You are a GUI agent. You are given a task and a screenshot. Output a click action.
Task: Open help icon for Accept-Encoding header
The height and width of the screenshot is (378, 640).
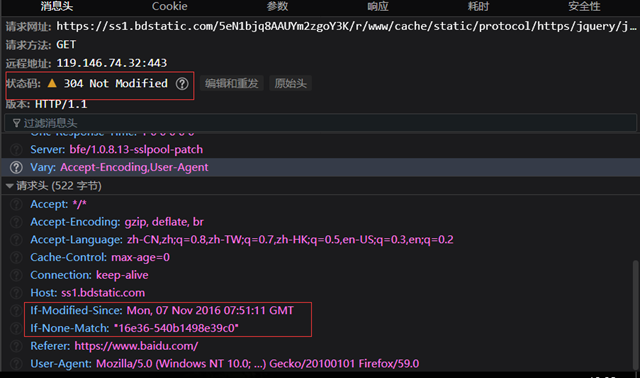pyautogui.click(x=16, y=222)
